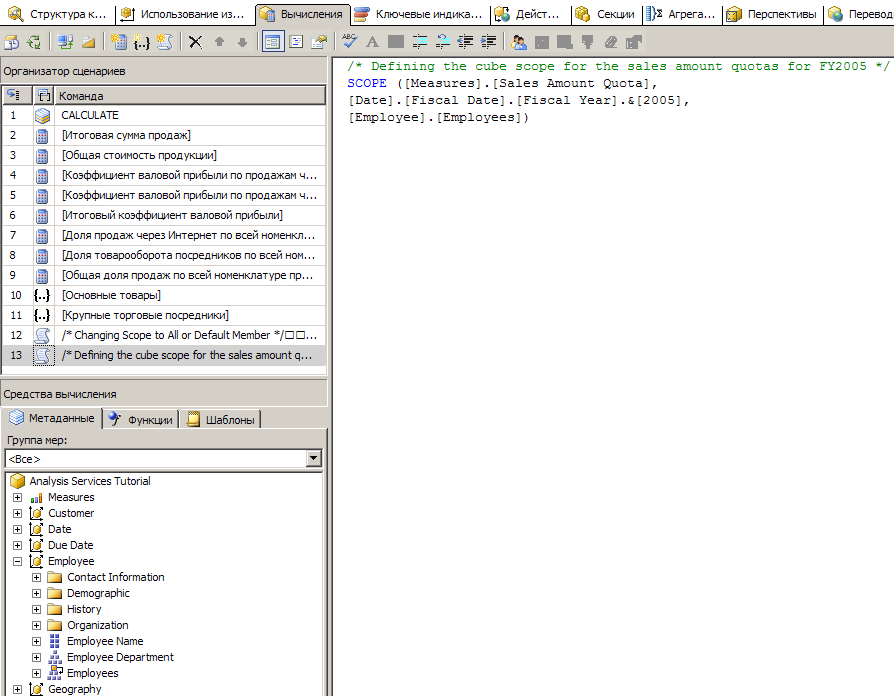Open the Группа мер dropdown
Screen dimensions: 894x696
pyautogui.click(x=314, y=458)
